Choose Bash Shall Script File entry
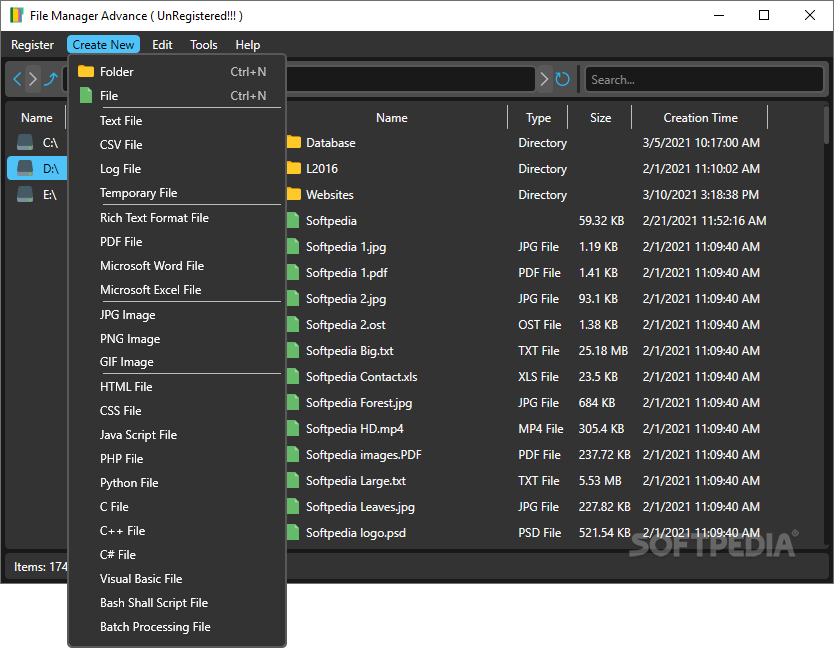Viewport: 834px width, 648px height. tap(177, 603)
